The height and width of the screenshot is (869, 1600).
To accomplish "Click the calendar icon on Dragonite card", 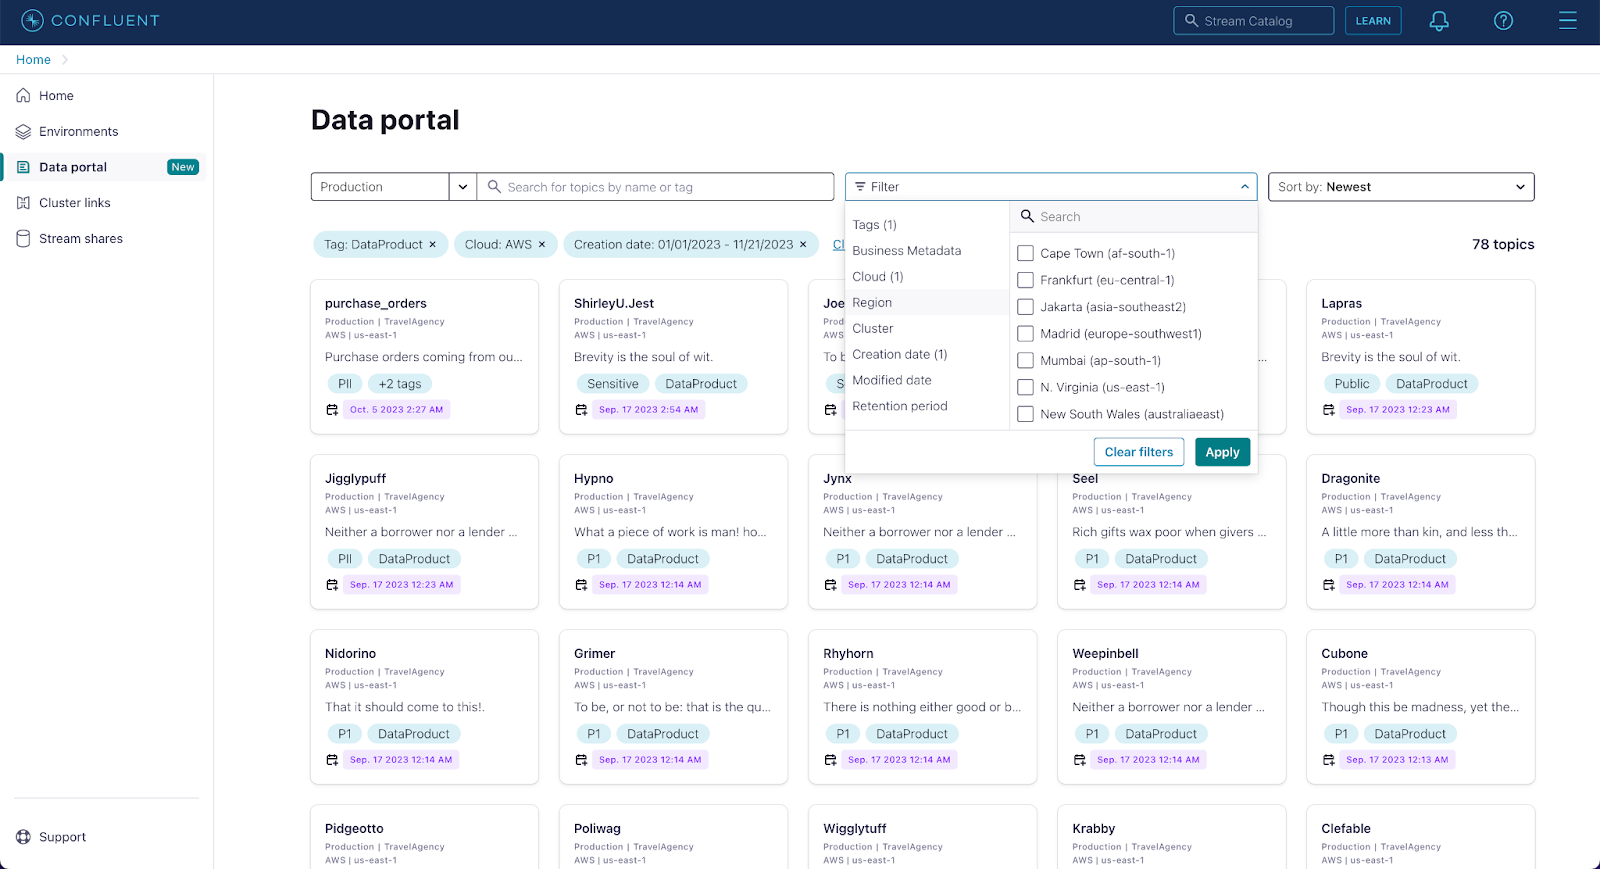I will [1329, 585].
